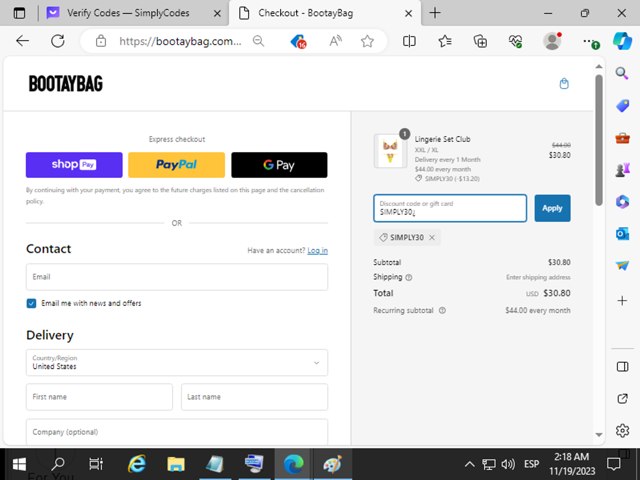The width and height of the screenshot is (640, 480).
Task: Open Lingerie Set Club product thumbnail
Action: click(390, 151)
